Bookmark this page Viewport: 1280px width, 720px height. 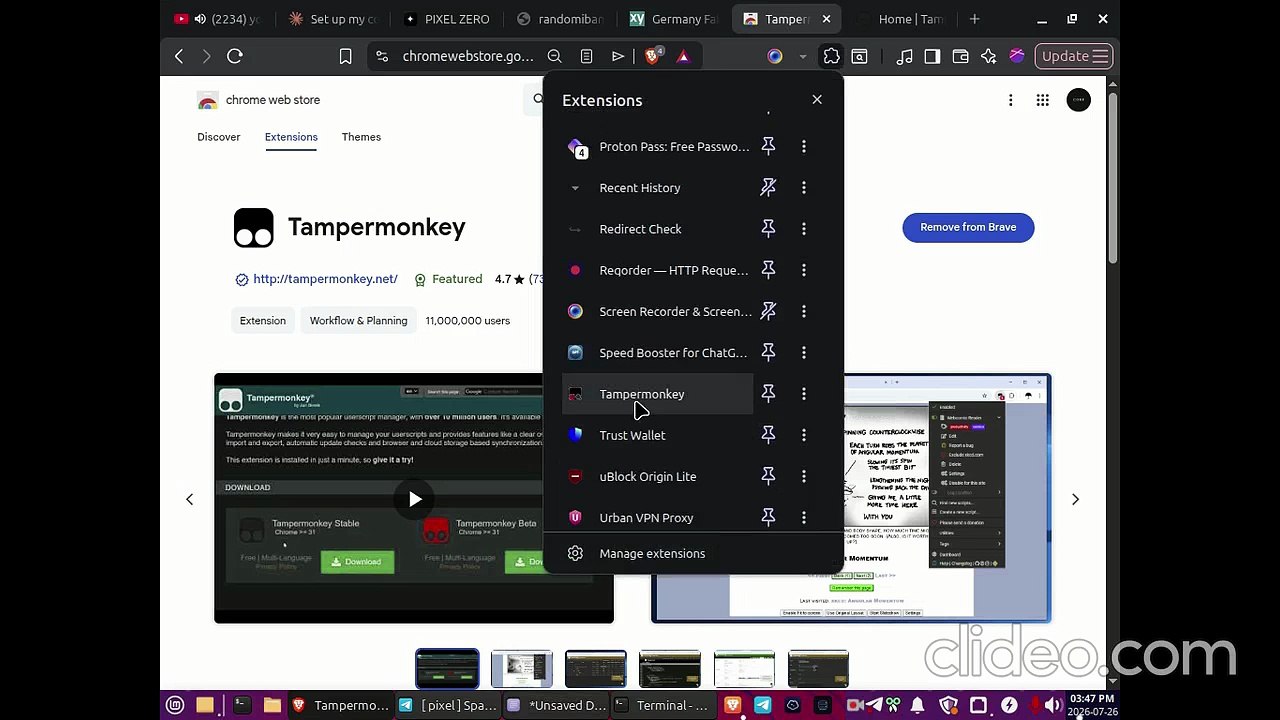(x=345, y=56)
